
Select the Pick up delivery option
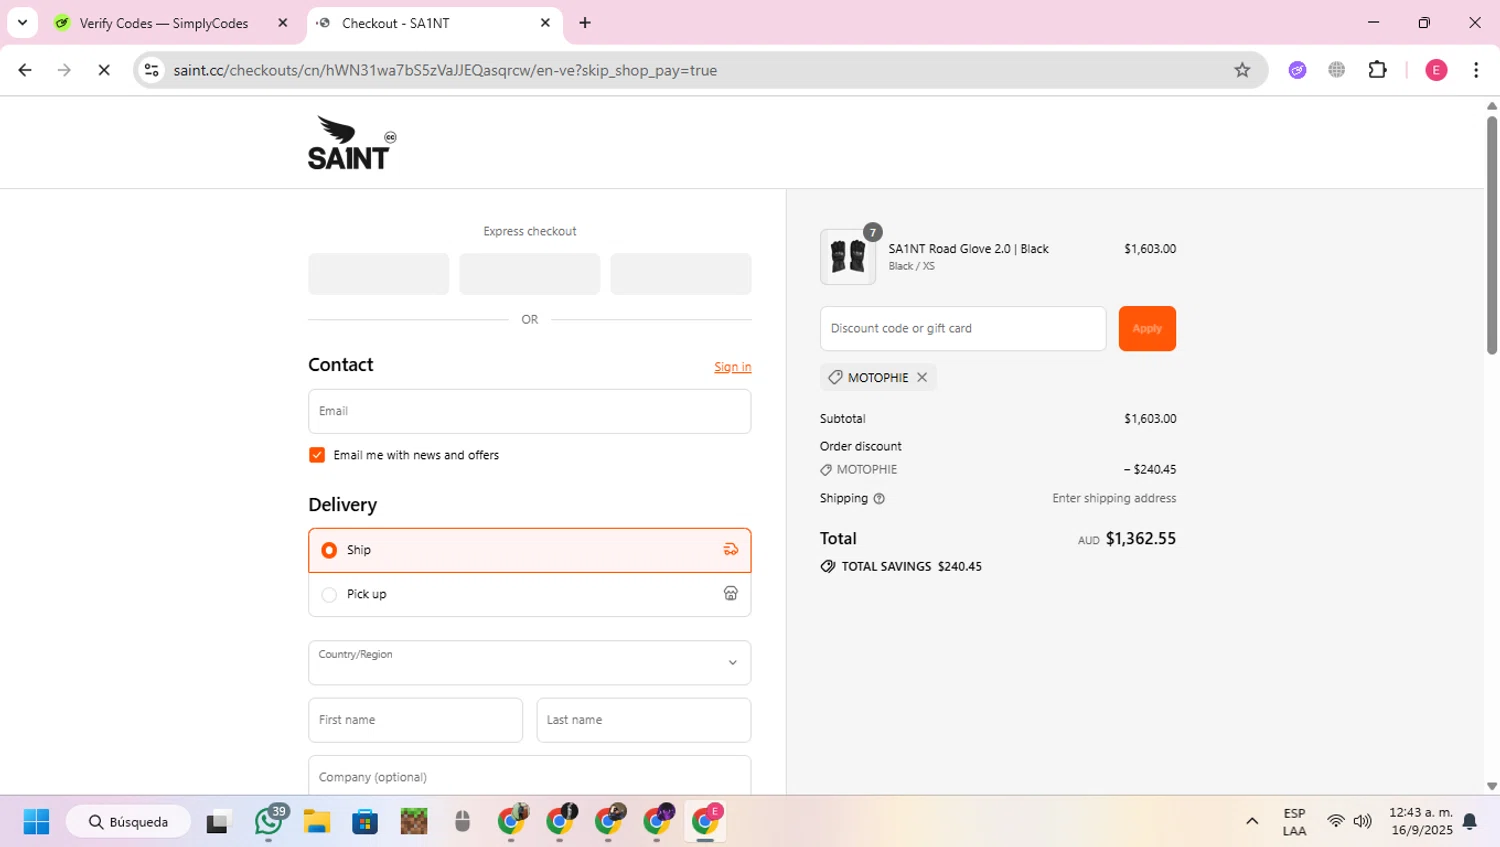(529, 594)
